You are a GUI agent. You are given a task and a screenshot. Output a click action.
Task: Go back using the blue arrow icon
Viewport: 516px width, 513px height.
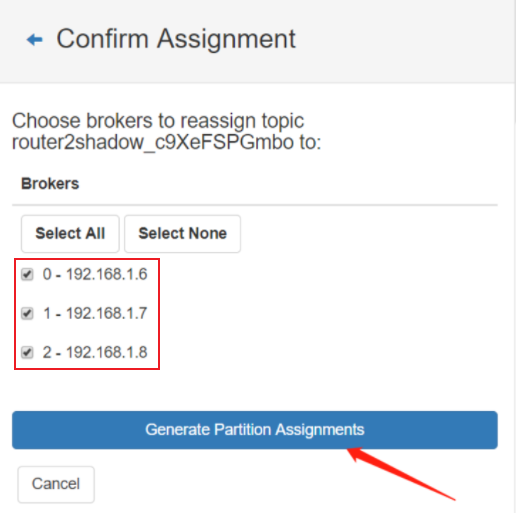(x=35, y=40)
